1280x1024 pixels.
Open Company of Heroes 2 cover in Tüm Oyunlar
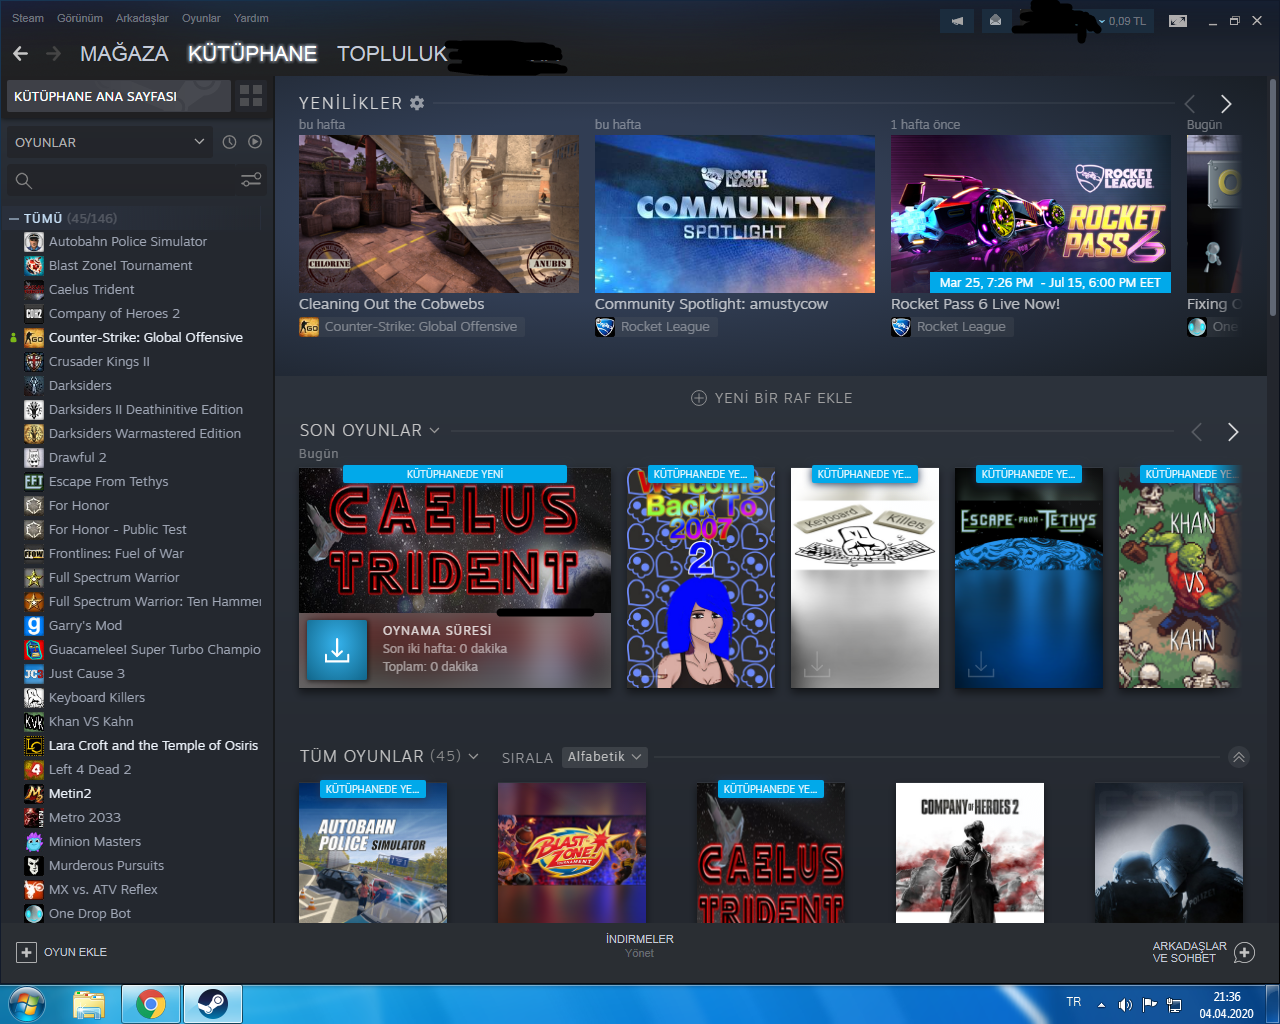[970, 853]
